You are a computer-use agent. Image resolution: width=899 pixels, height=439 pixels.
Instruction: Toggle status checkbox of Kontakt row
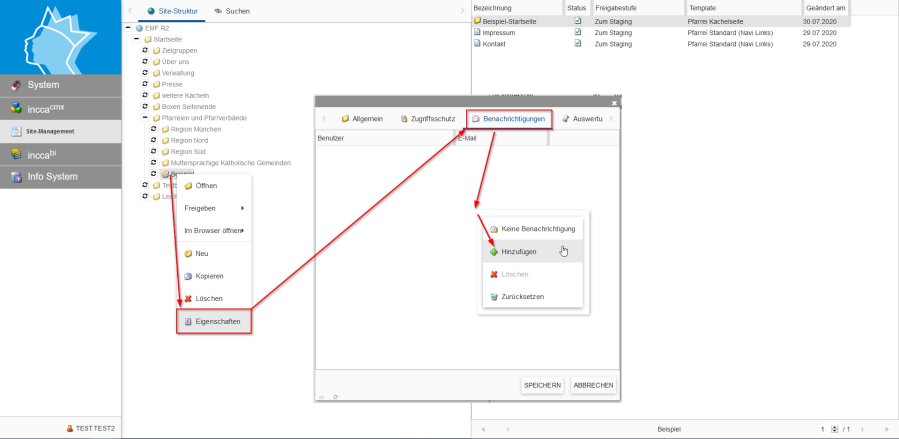point(577,44)
